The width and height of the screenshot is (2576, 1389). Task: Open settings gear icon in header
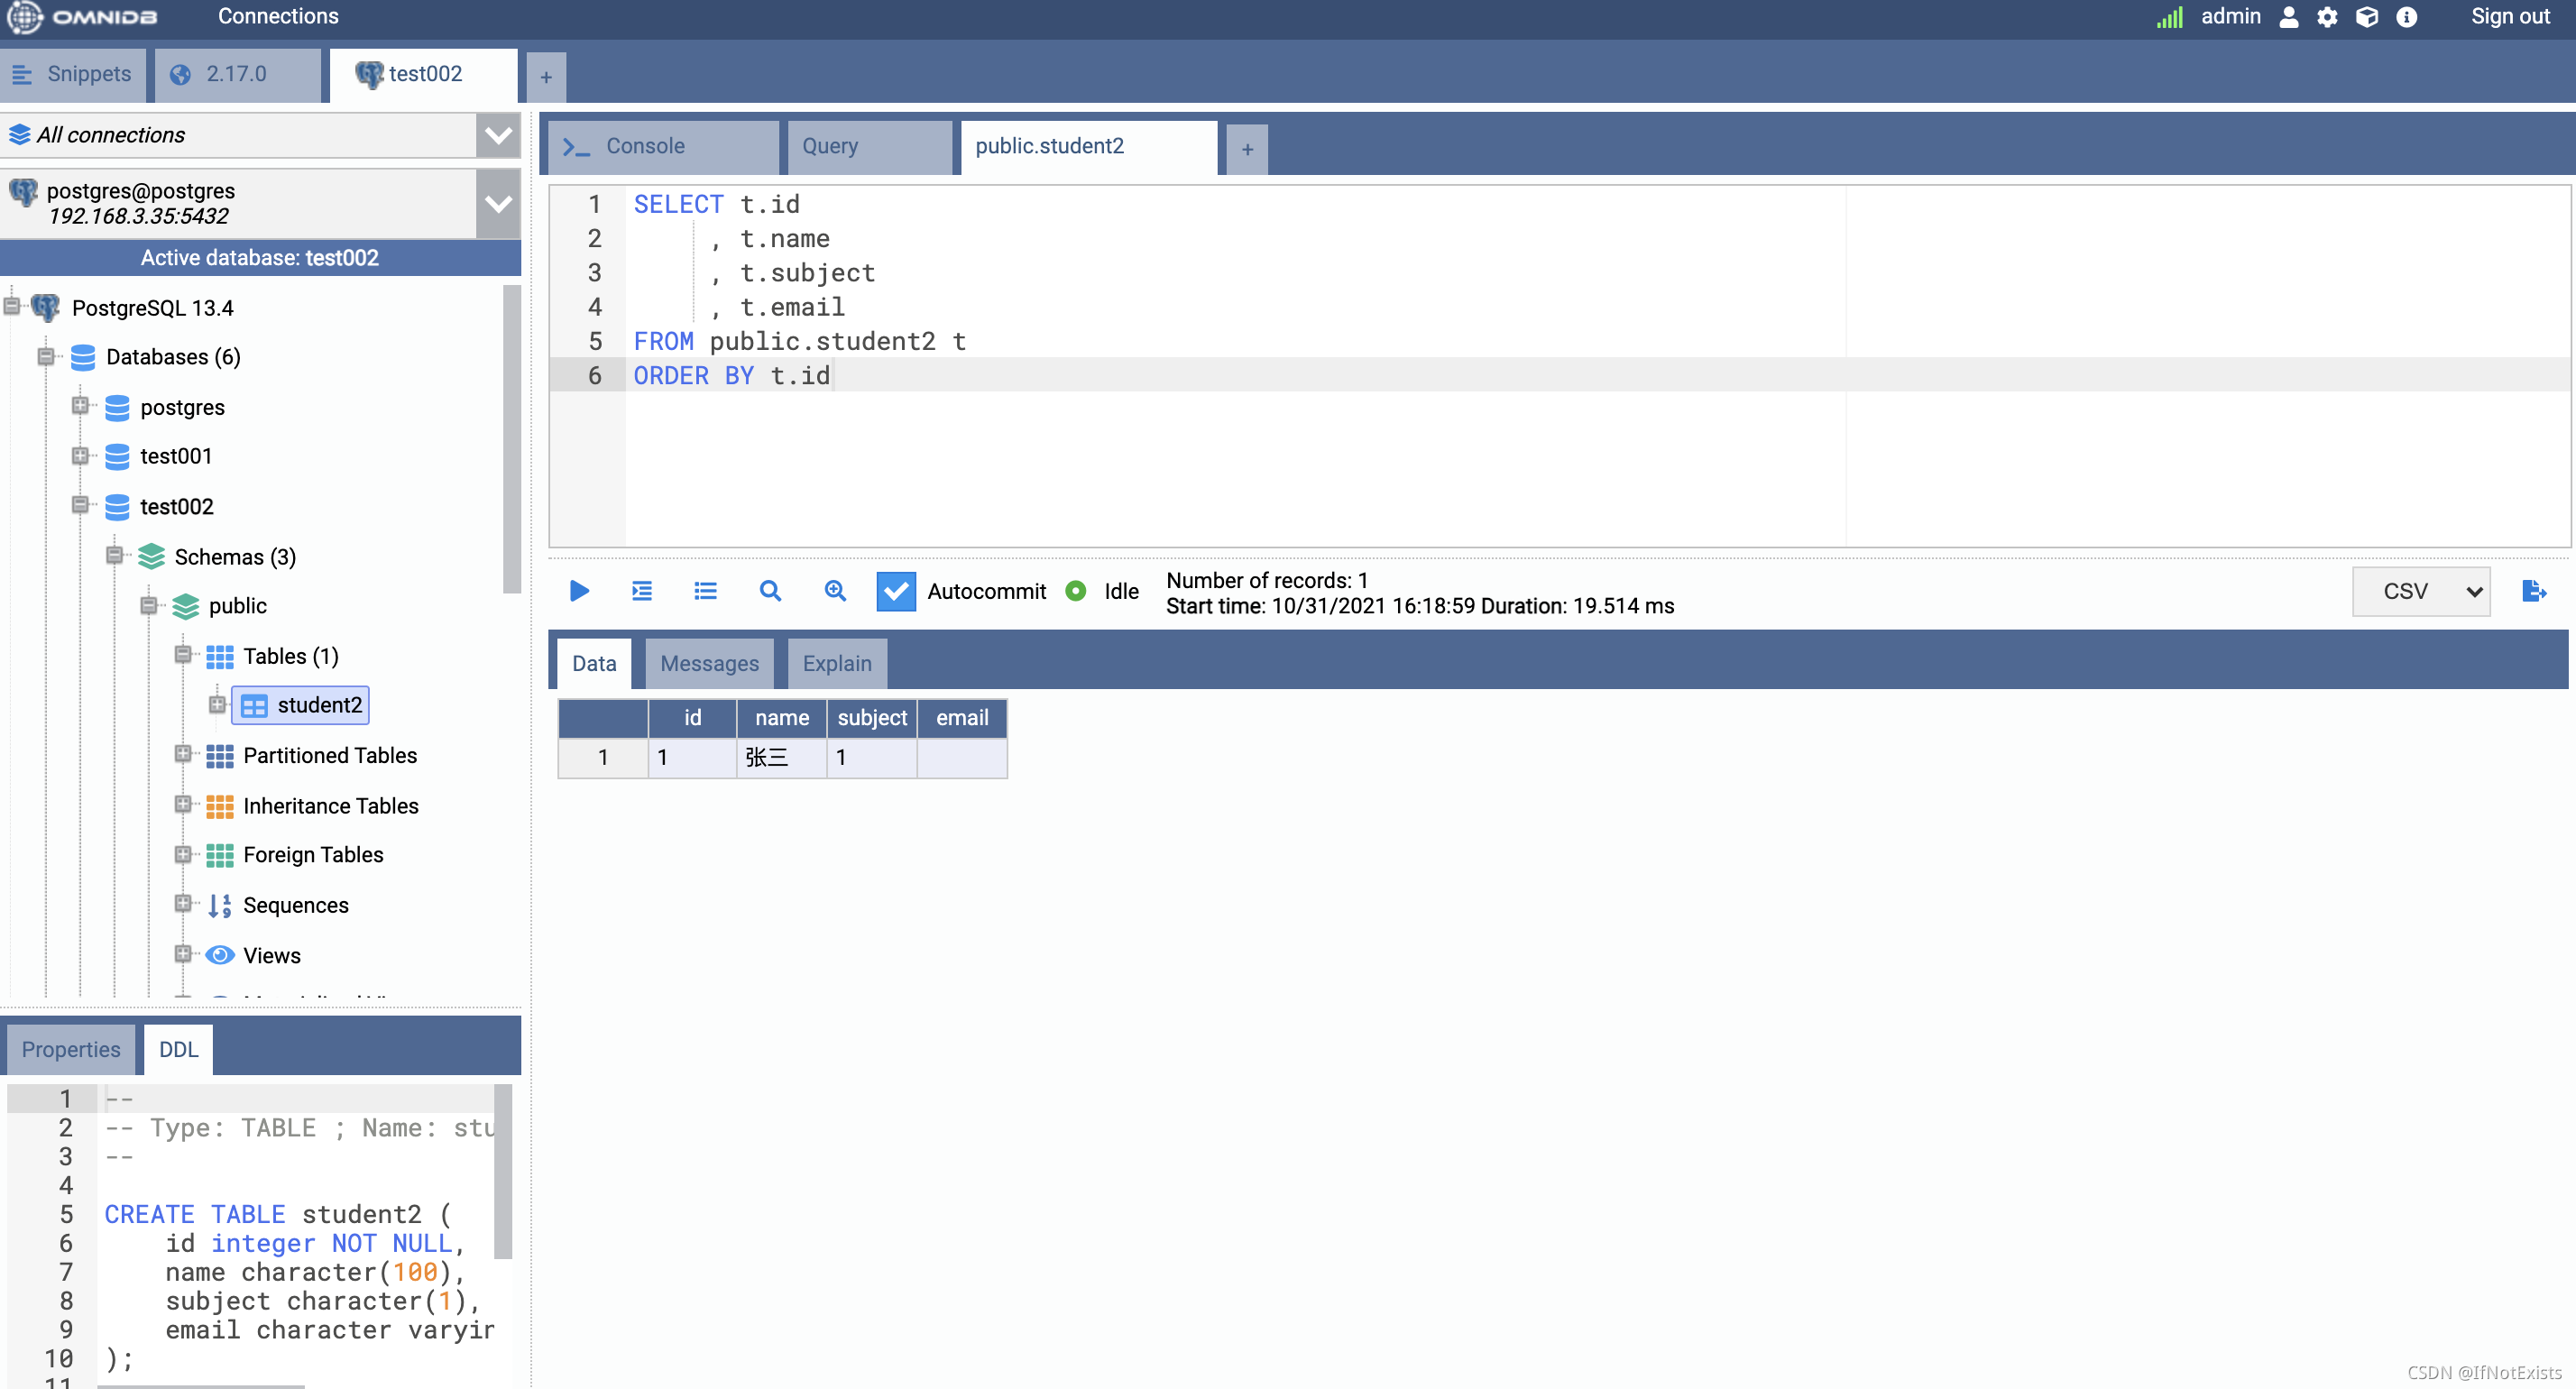click(x=2327, y=17)
